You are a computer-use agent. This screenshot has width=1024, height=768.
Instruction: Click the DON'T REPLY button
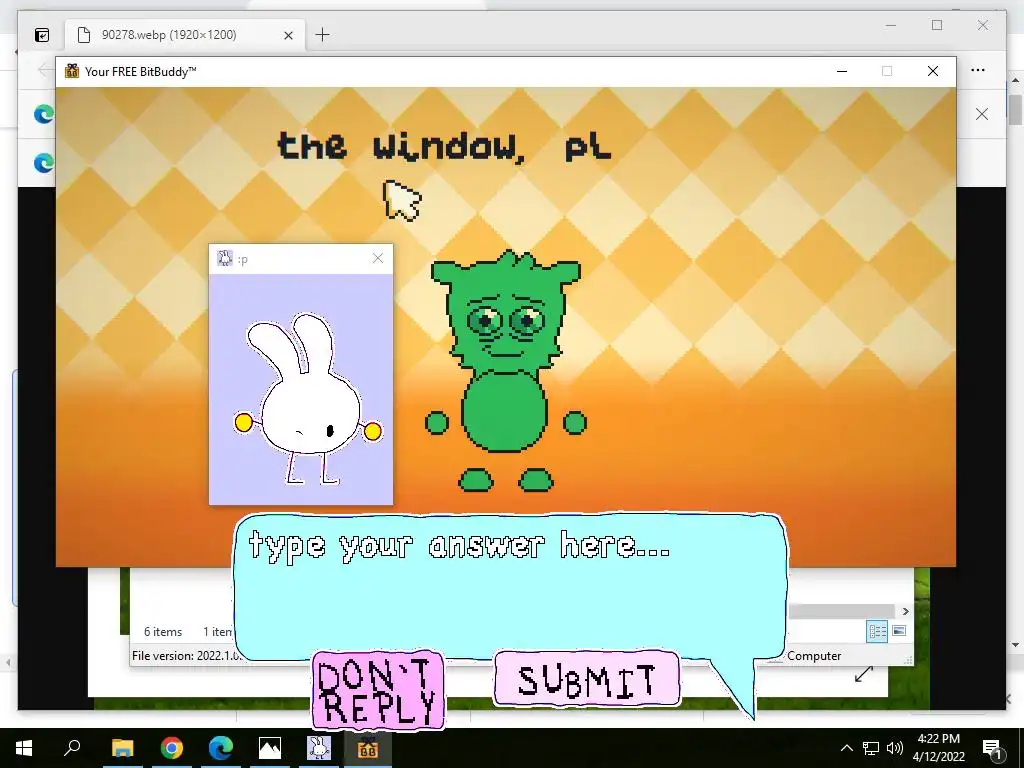click(x=378, y=690)
